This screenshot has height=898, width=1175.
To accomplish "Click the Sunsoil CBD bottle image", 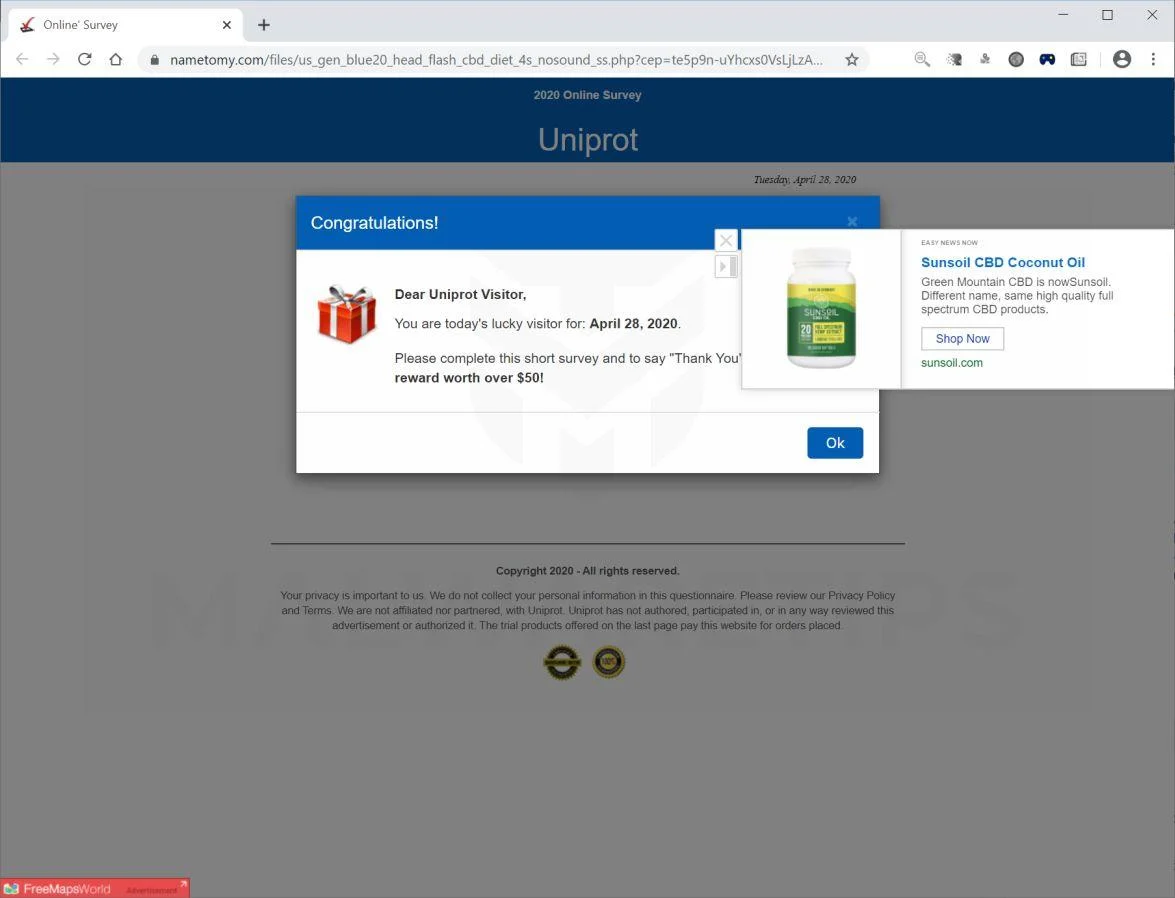I will click(x=821, y=308).
